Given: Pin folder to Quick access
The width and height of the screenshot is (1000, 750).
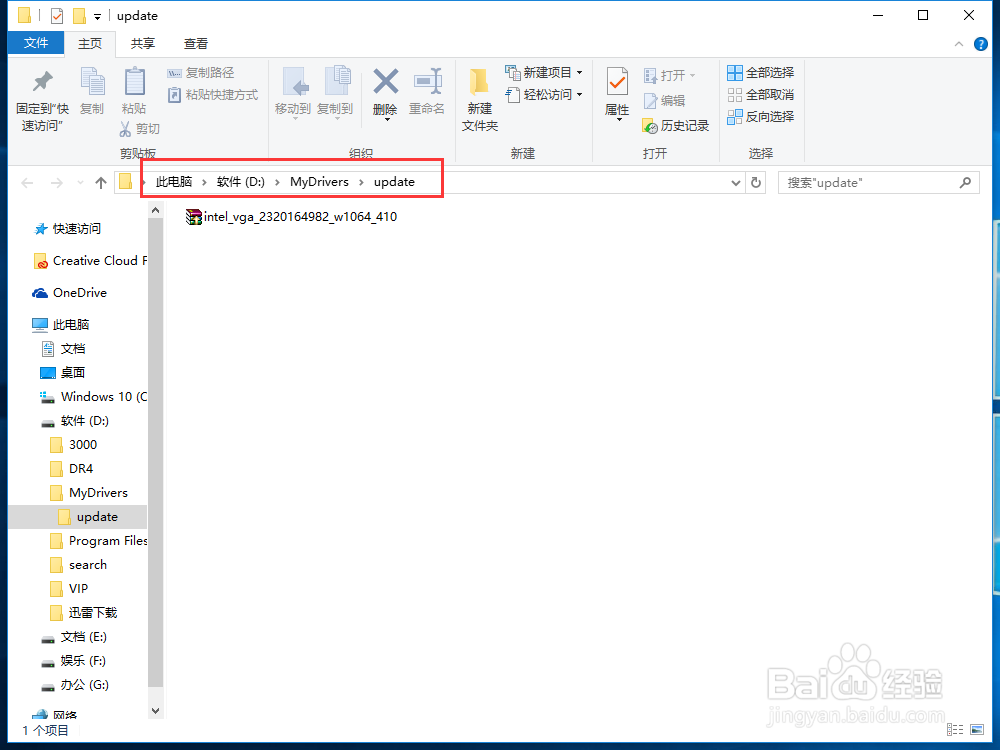Looking at the screenshot, I should click(x=42, y=100).
